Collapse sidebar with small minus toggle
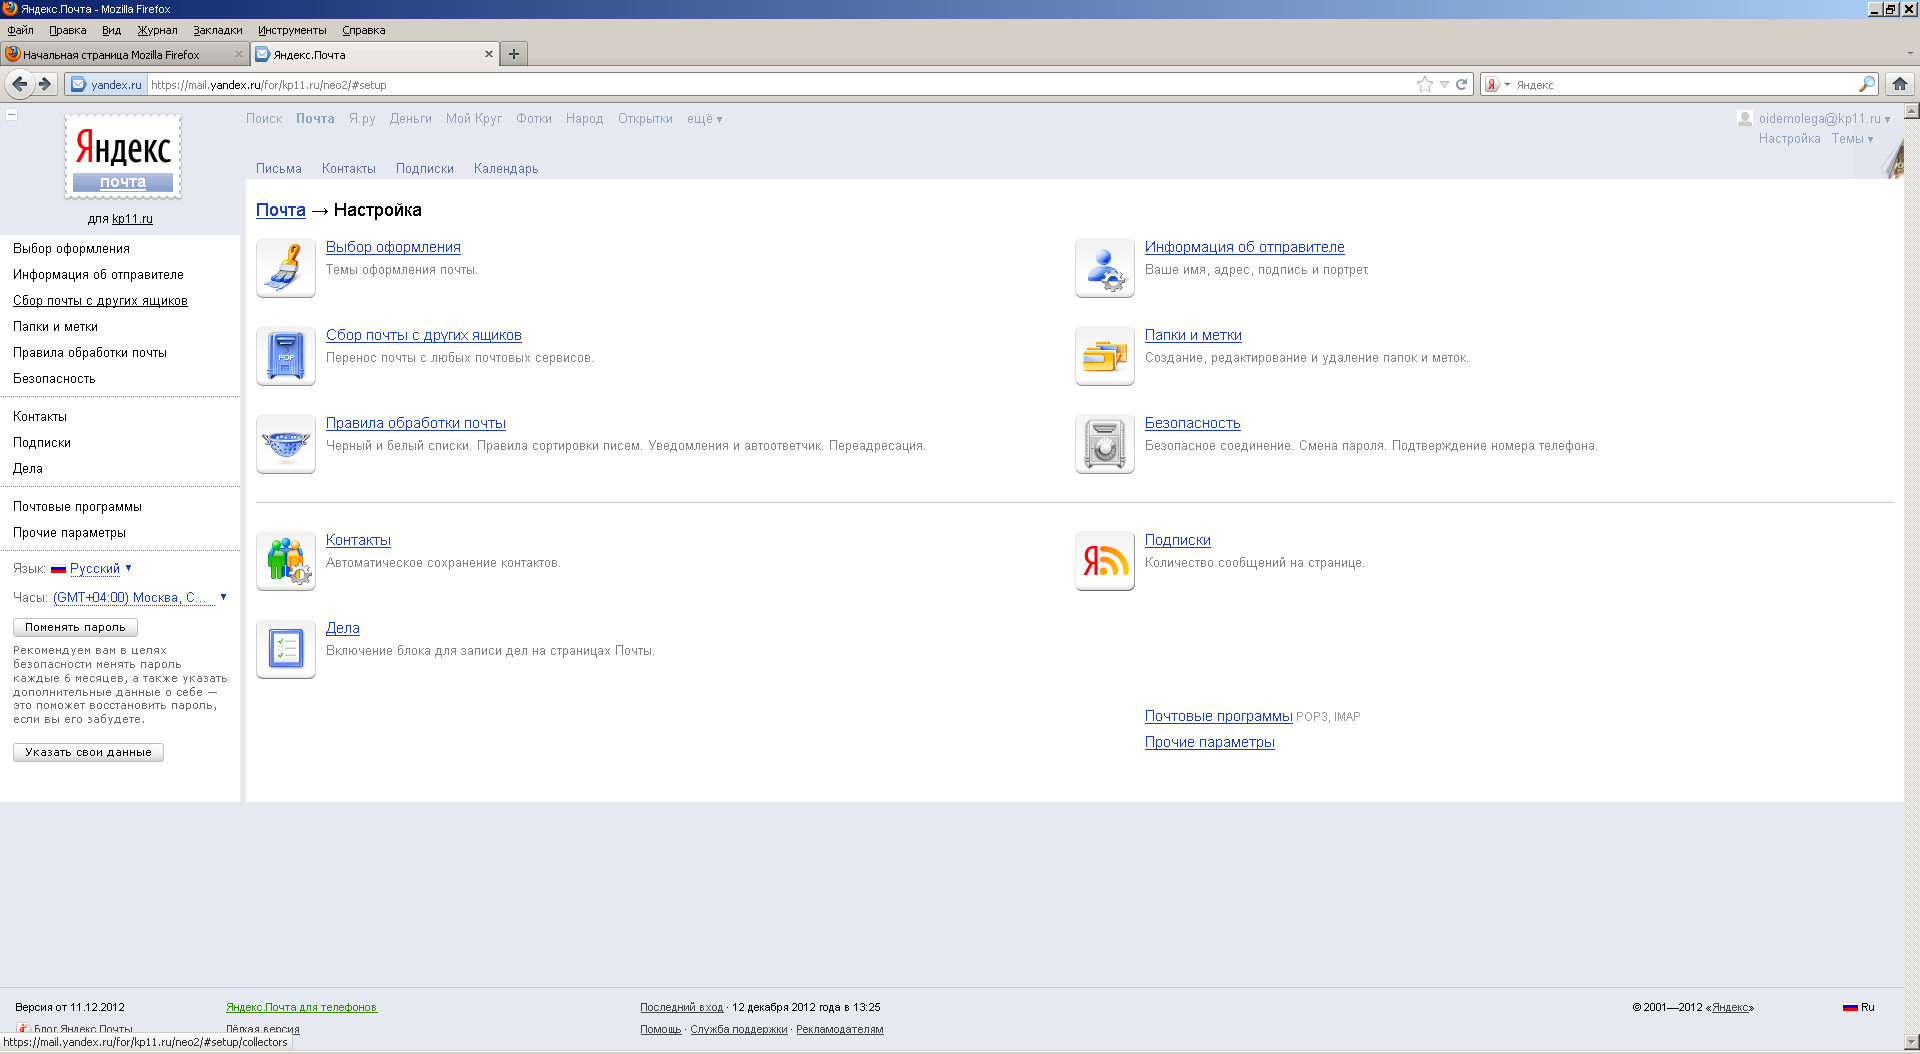 coord(11,114)
